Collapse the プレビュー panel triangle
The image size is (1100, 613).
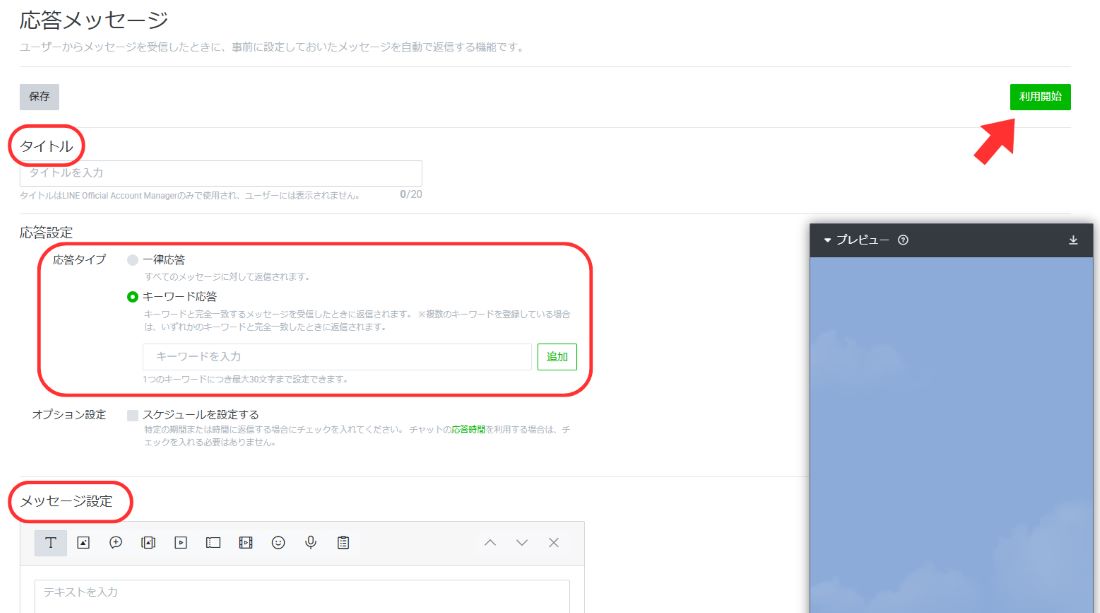coord(828,240)
